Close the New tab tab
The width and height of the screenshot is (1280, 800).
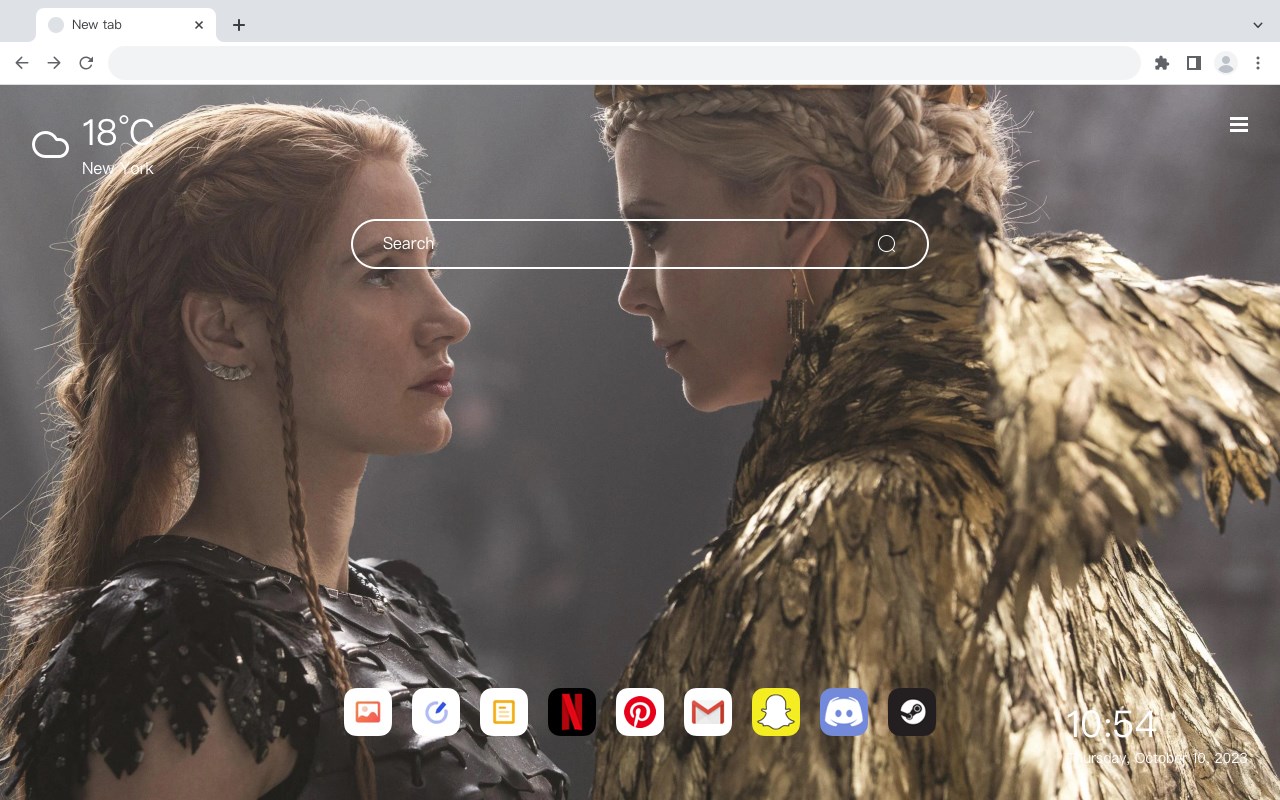[199, 25]
